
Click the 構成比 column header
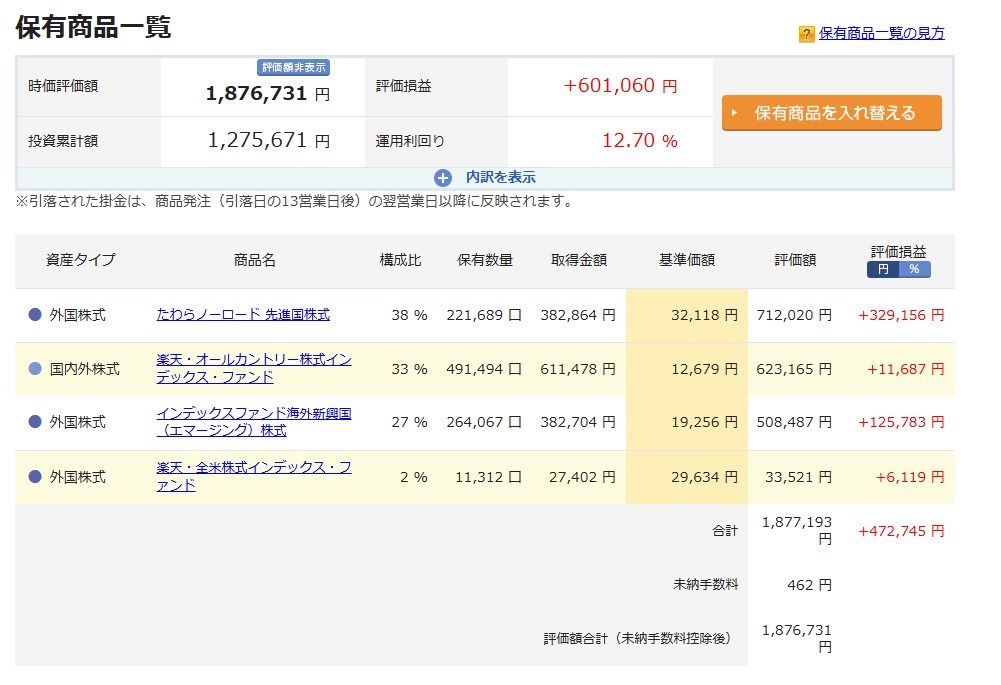400,260
